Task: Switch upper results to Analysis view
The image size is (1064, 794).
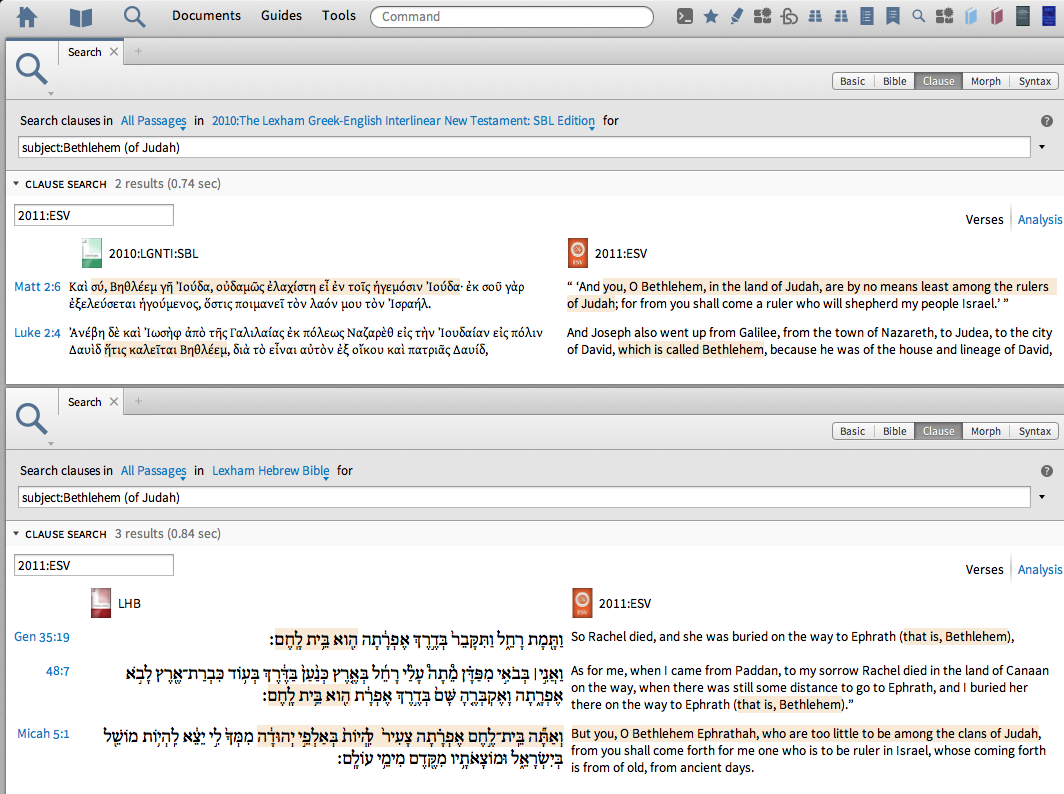Action: pyautogui.click(x=1040, y=220)
